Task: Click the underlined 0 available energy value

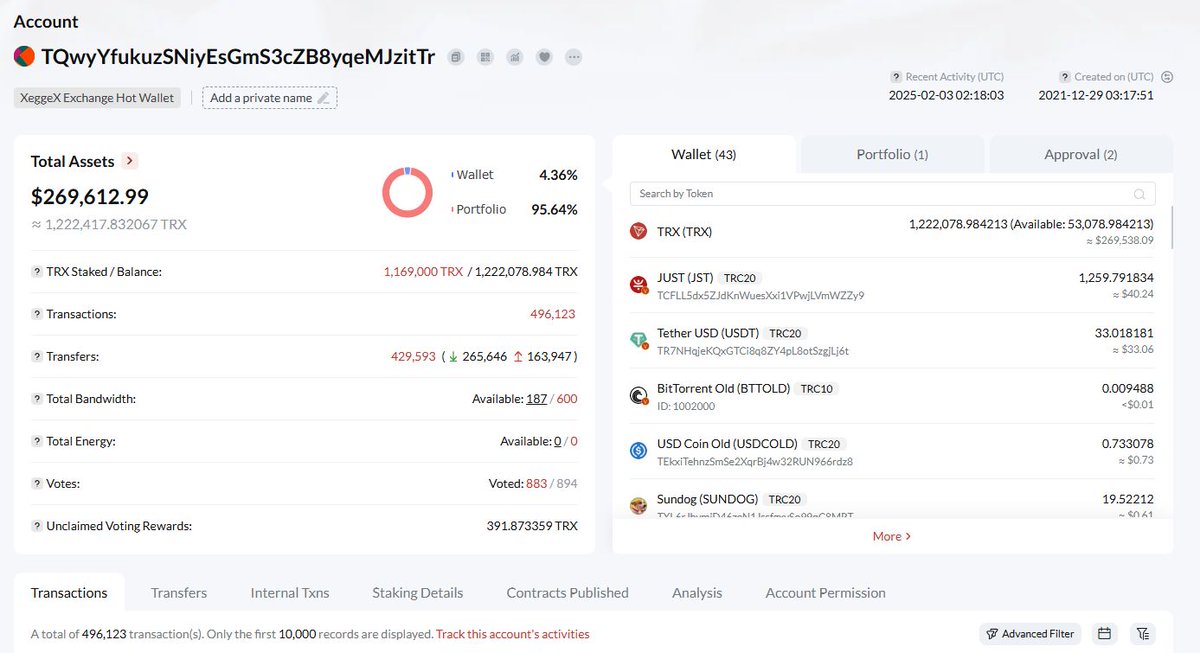Action: click(x=558, y=441)
